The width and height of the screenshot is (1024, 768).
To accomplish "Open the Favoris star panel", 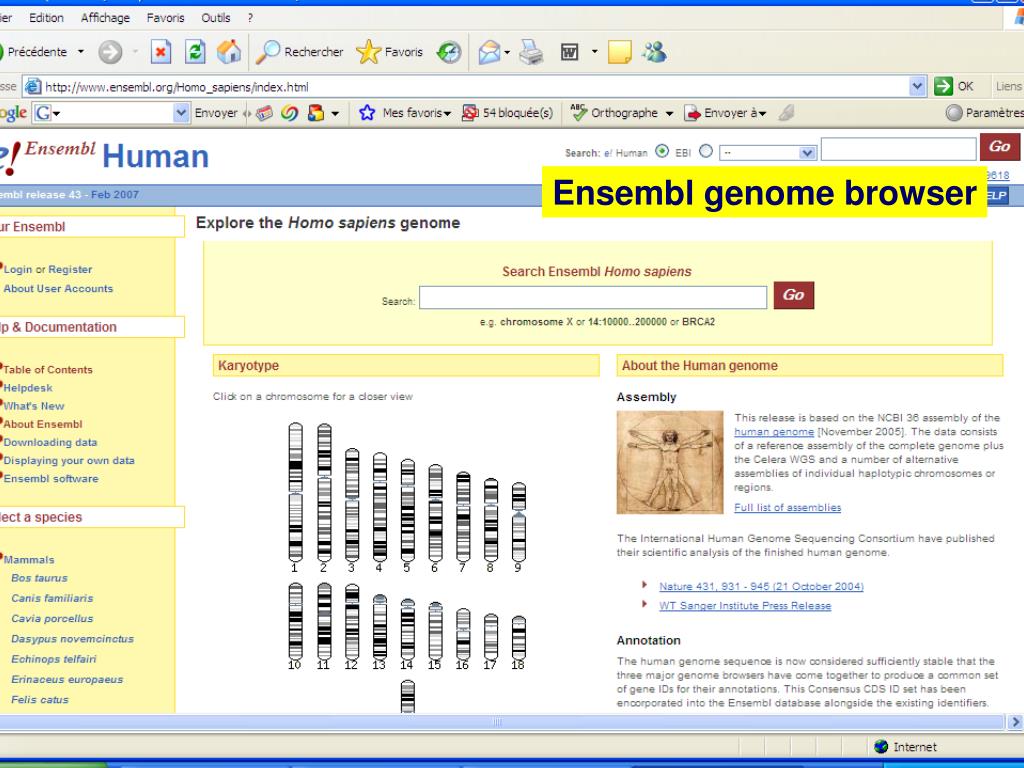I will (x=390, y=52).
